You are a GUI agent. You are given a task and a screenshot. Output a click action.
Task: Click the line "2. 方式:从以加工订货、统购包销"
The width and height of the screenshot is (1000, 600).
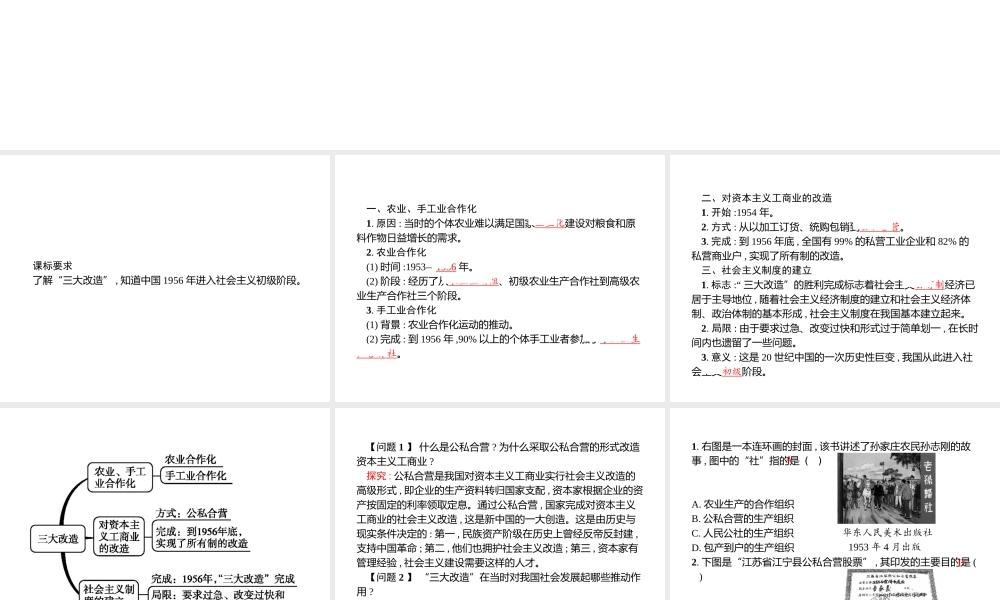tap(803, 227)
